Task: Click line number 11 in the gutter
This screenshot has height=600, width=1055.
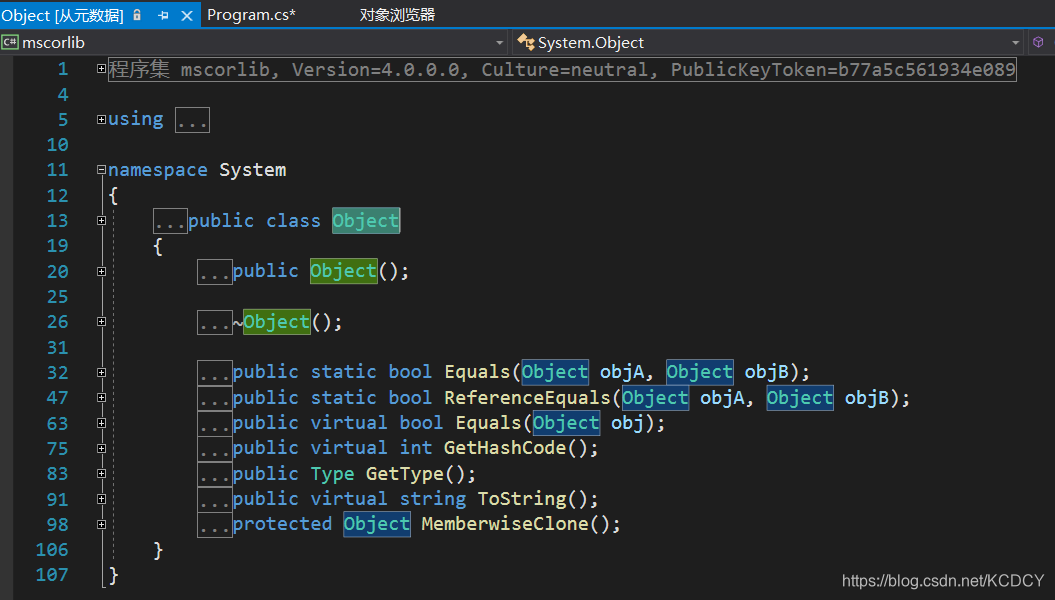Action: pos(58,170)
